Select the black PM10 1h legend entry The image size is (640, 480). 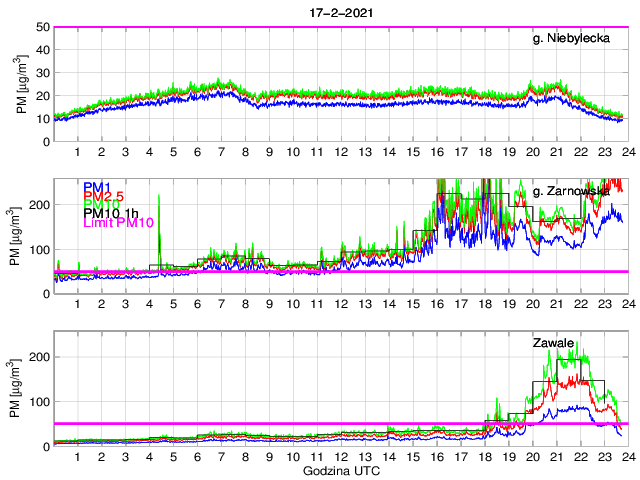click(x=111, y=212)
